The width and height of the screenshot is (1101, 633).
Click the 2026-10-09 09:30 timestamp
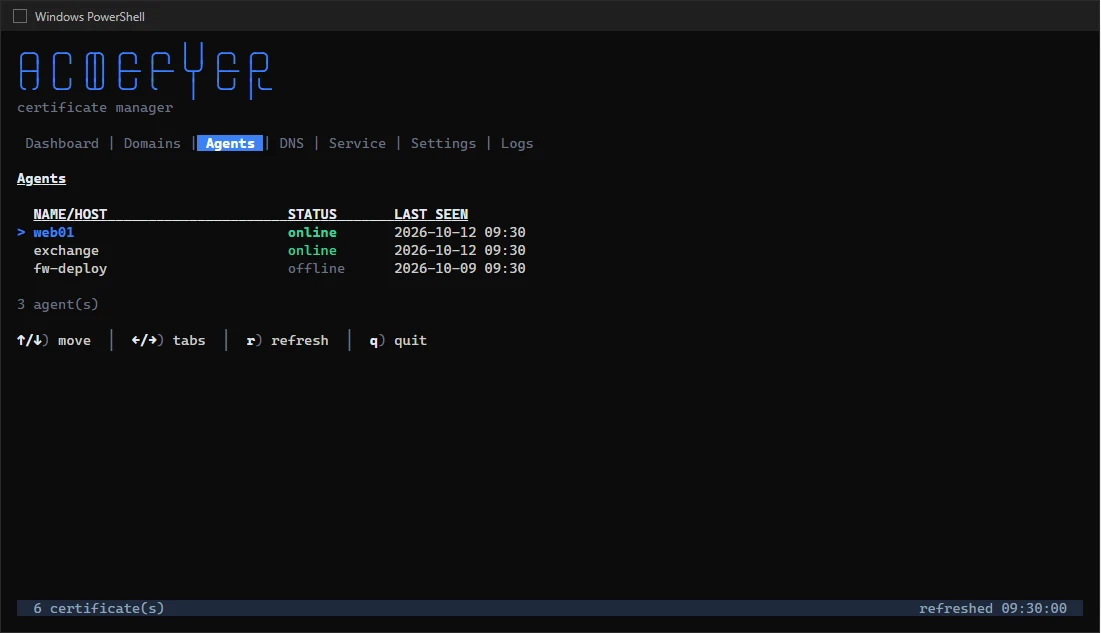[x=459, y=268]
